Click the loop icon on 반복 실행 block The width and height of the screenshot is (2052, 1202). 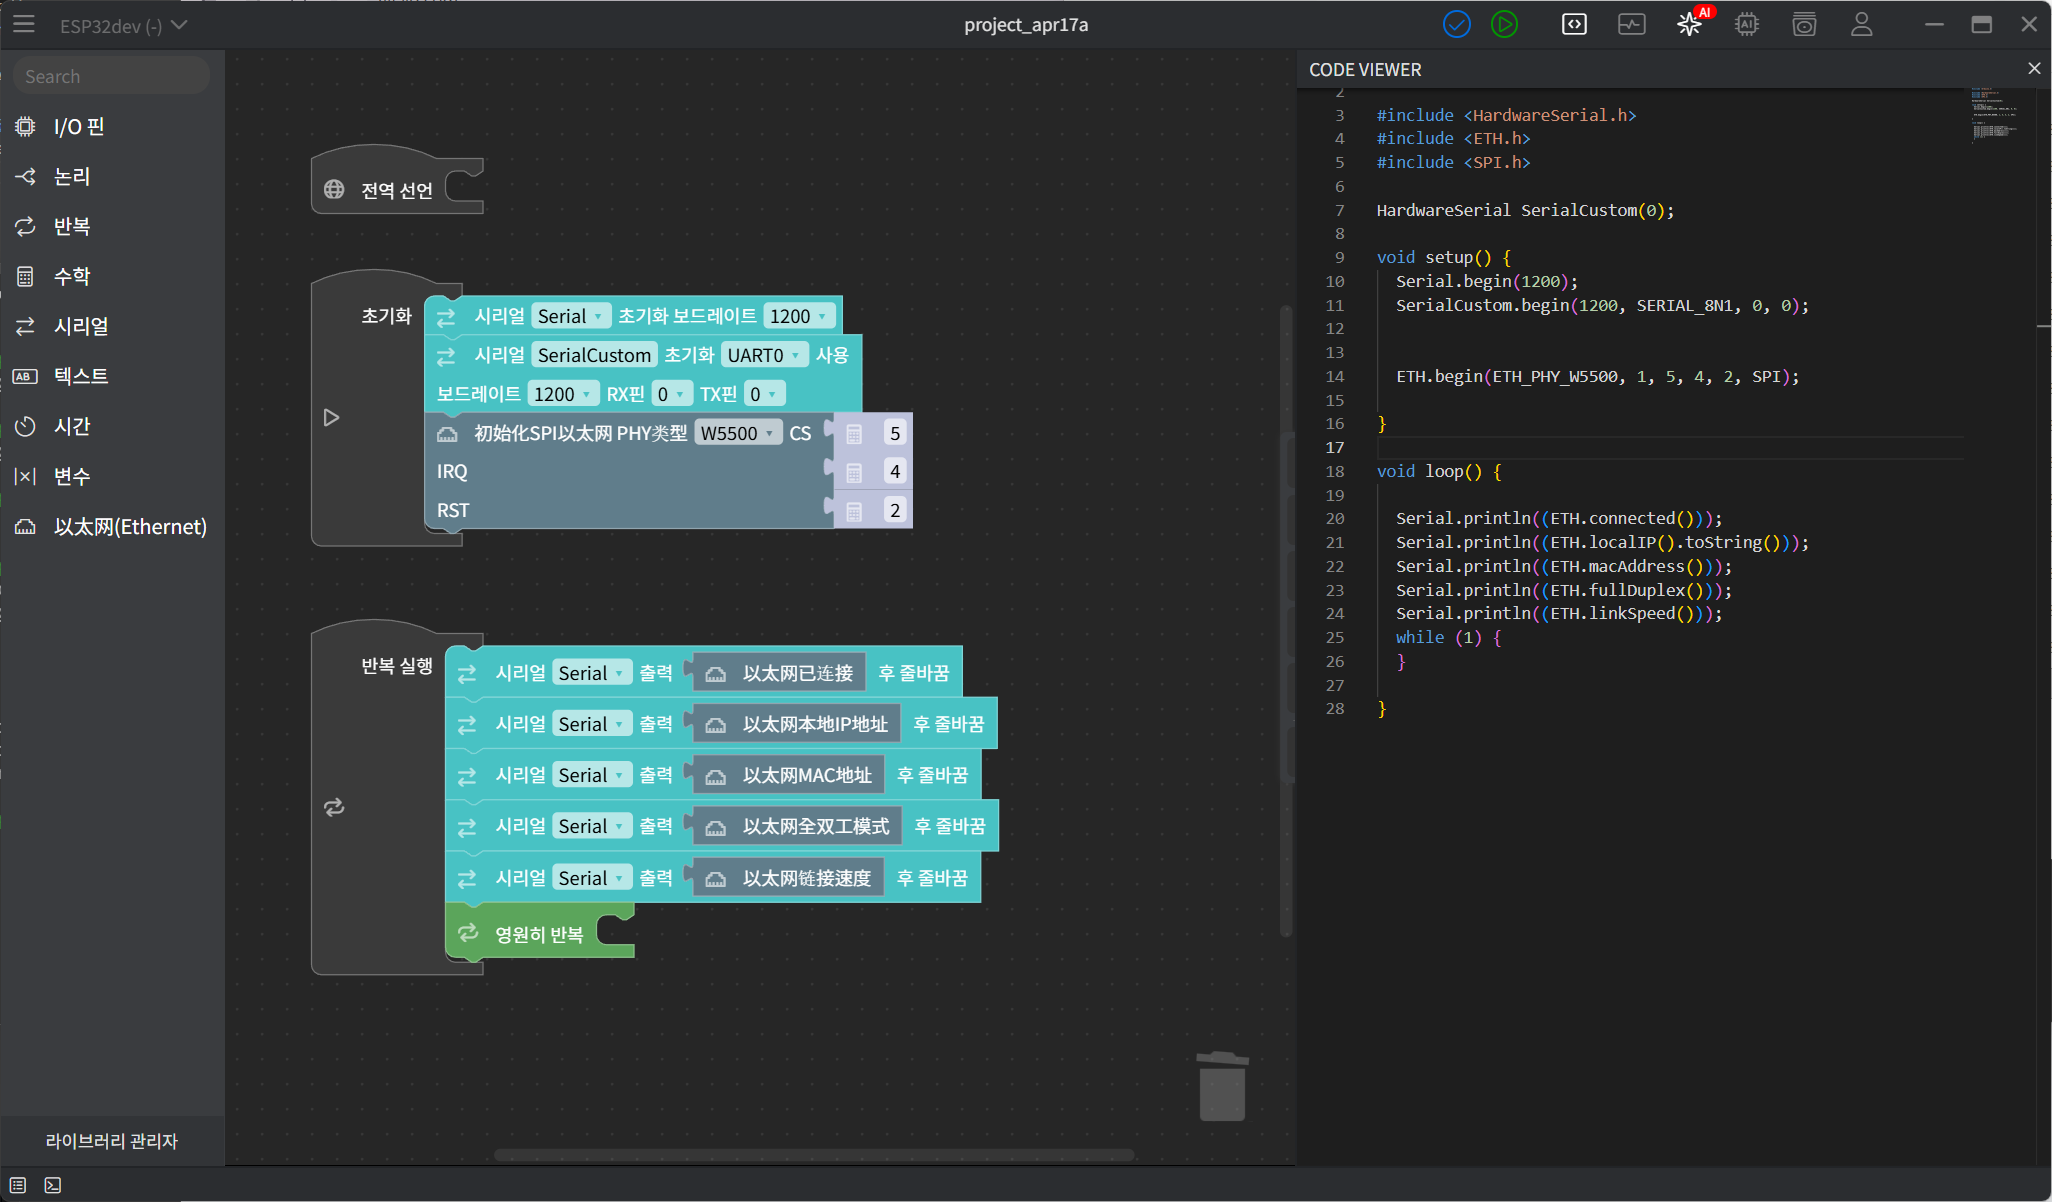click(x=334, y=807)
